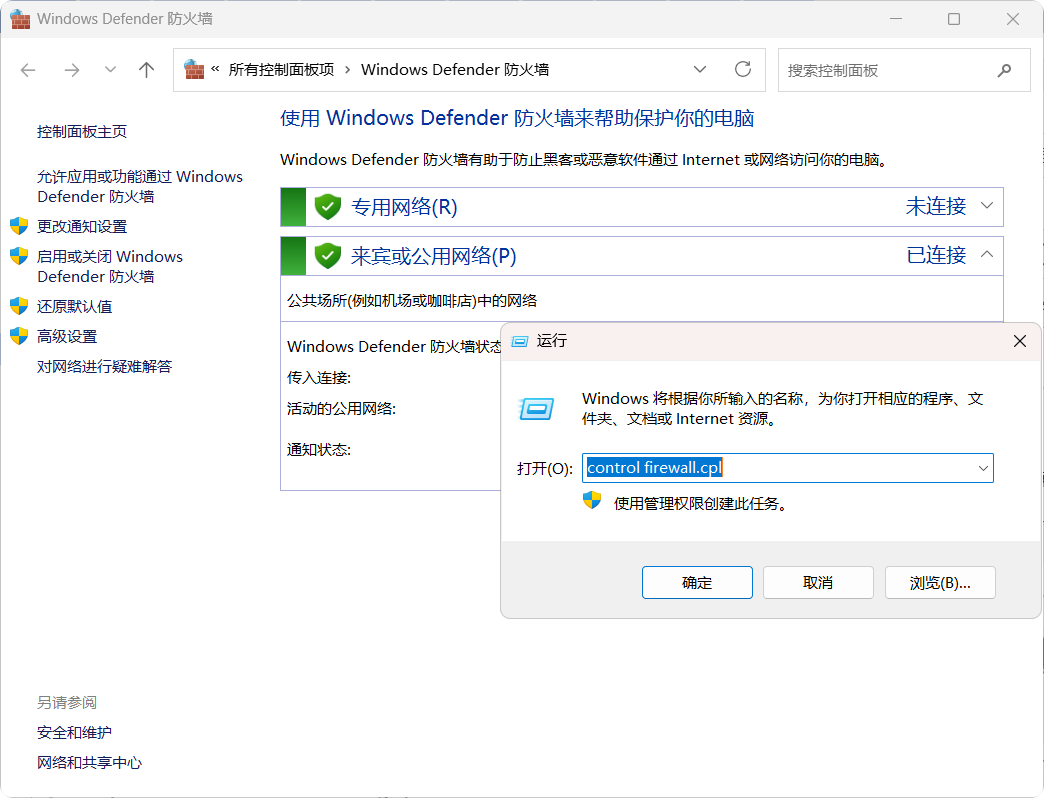The width and height of the screenshot is (1044, 798).
Task: Open the recent locations chevron
Action: [111, 69]
